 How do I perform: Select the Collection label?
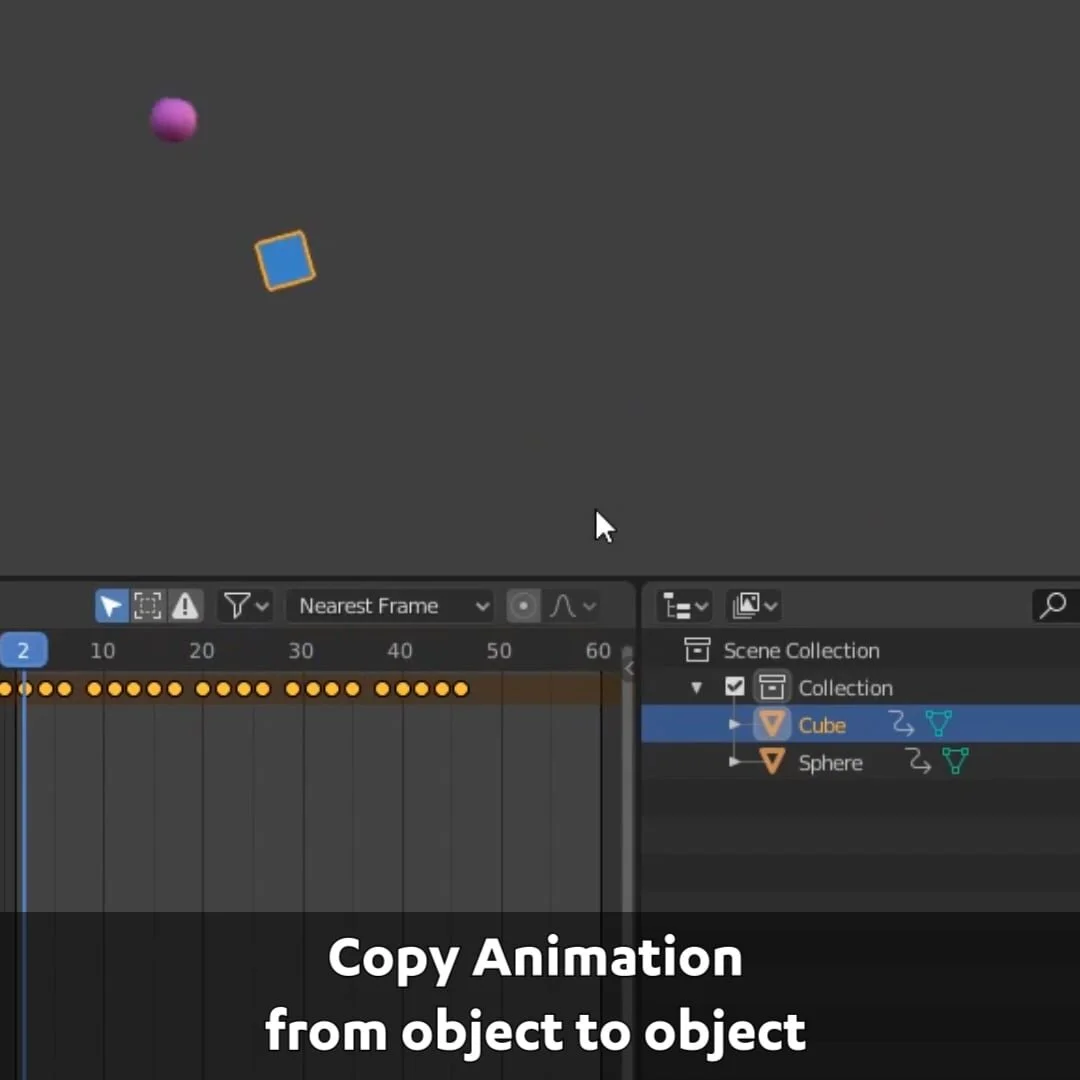[845, 688]
